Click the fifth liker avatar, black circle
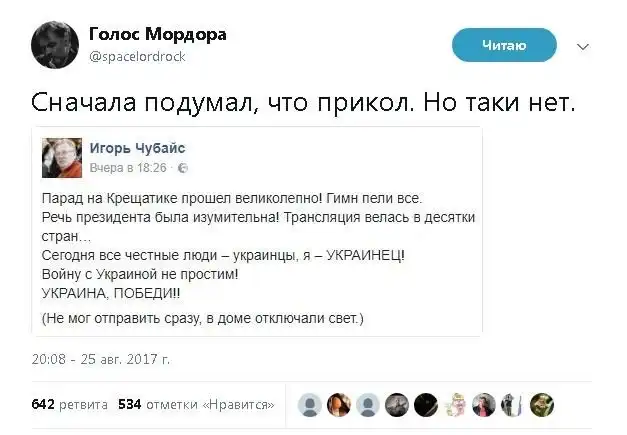Screen dimensions: 627x435 [427, 404]
